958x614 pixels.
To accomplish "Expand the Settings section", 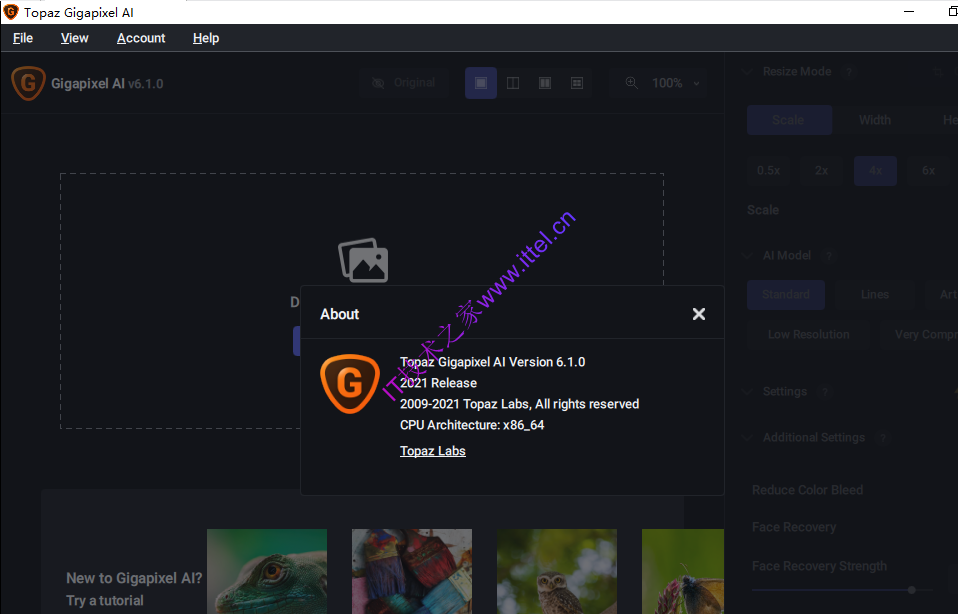I will (747, 391).
